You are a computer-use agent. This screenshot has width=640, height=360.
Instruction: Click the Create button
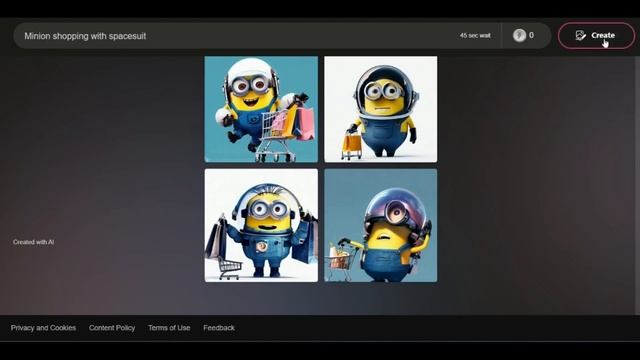point(596,36)
